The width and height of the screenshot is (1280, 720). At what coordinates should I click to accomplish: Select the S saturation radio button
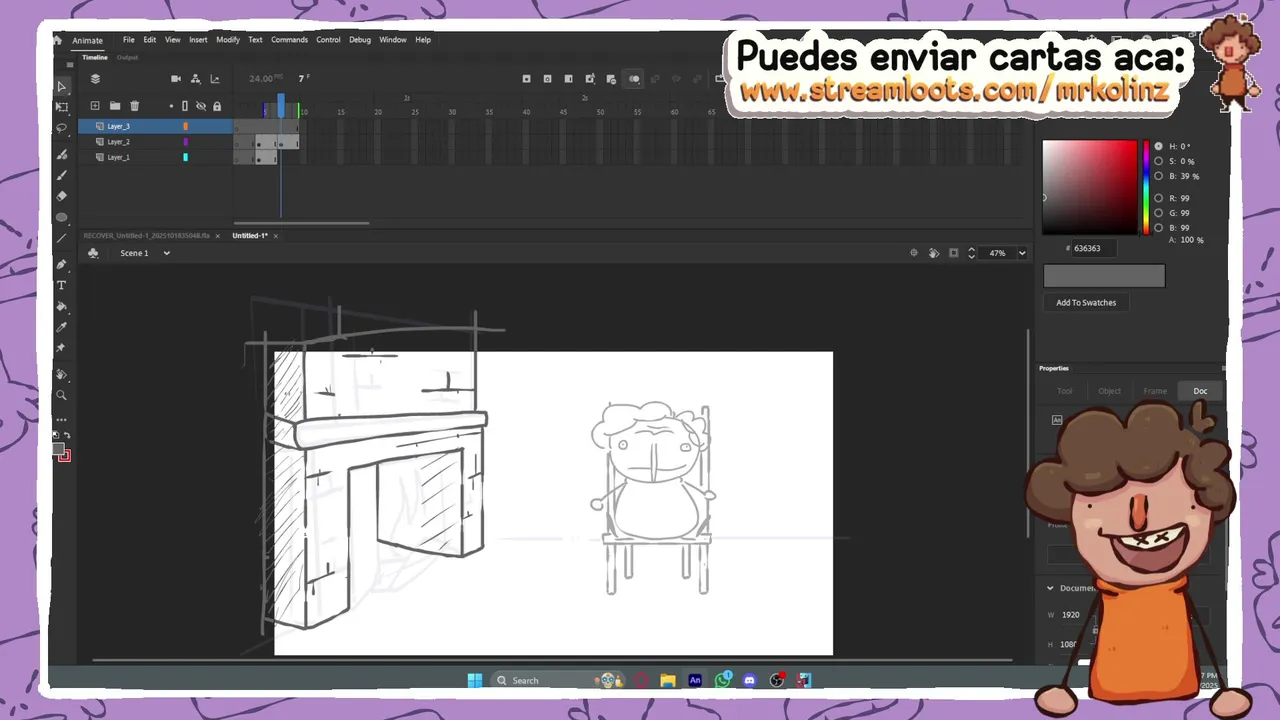tap(1159, 161)
